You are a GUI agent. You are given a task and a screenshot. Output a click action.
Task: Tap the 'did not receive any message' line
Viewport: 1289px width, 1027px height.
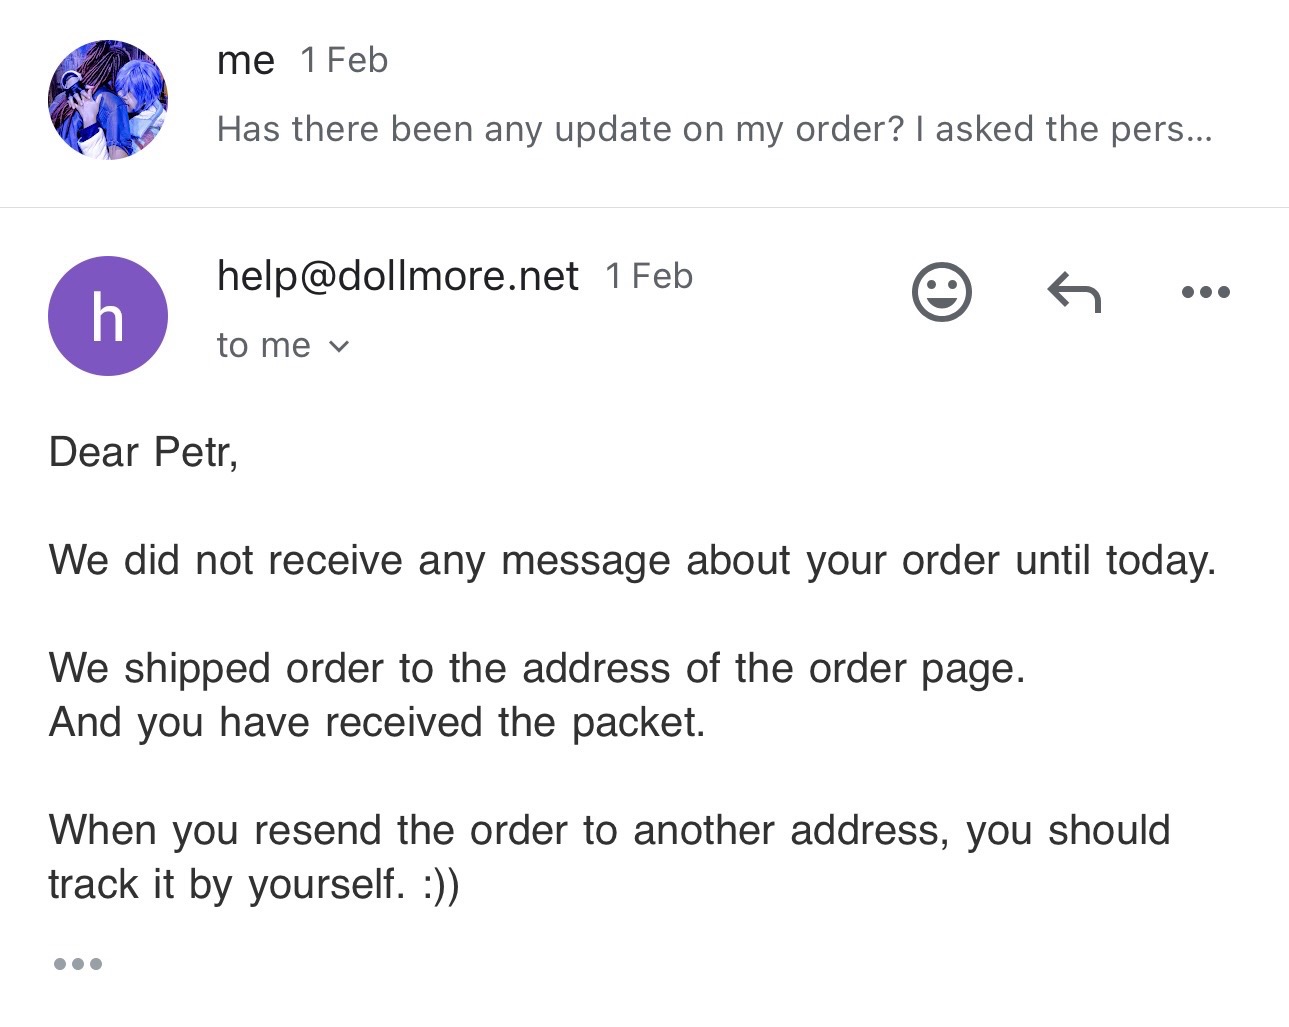(632, 560)
